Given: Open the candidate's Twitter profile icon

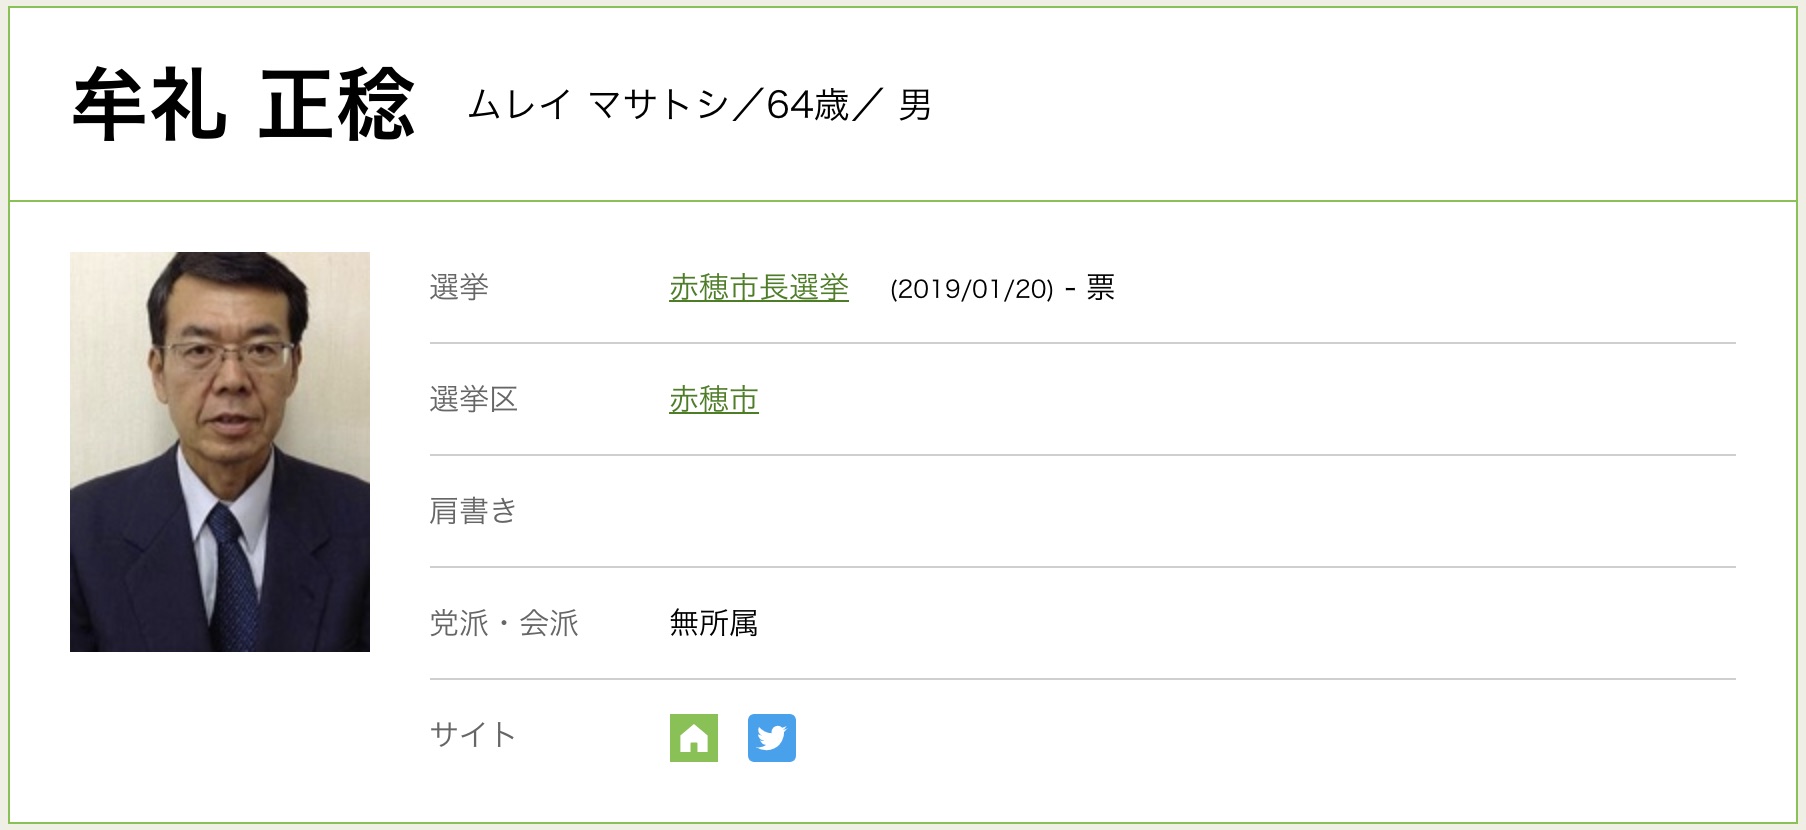Looking at the screenshot, I should tap(771, 738).
